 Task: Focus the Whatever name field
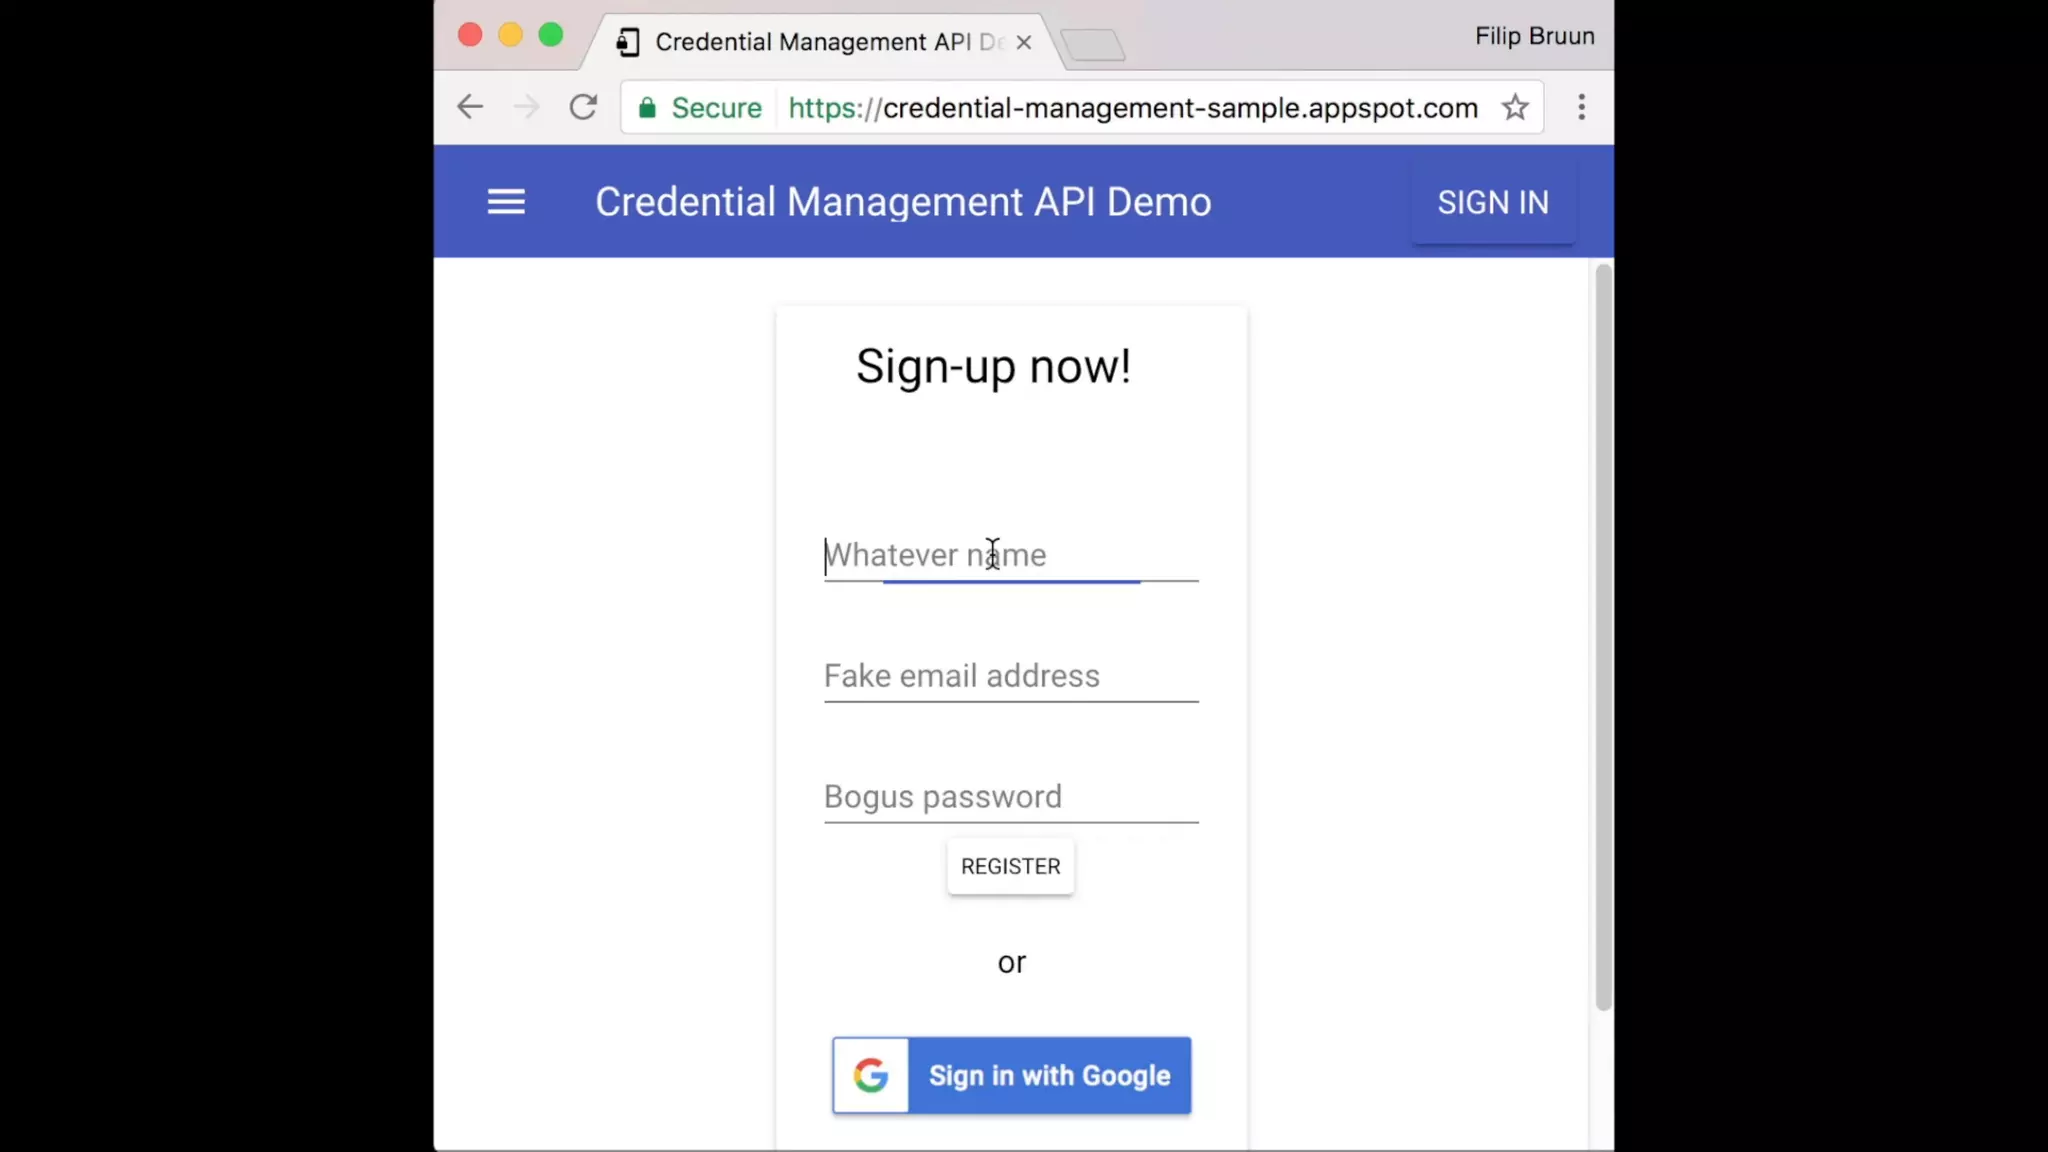(x=1010, y=555)
